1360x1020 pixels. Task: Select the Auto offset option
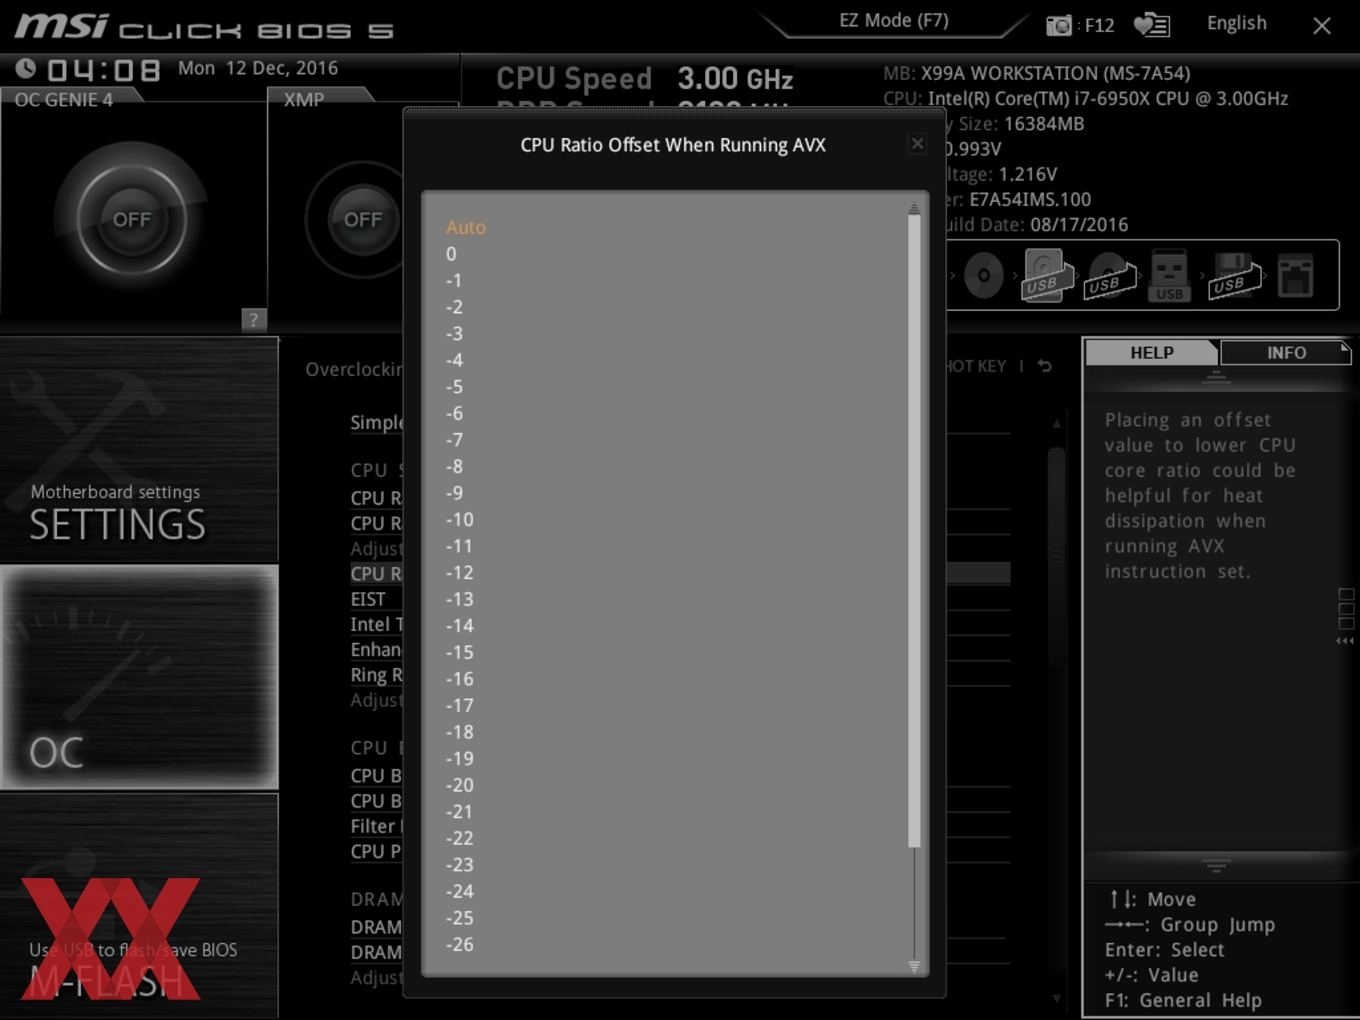pos(465,227)
